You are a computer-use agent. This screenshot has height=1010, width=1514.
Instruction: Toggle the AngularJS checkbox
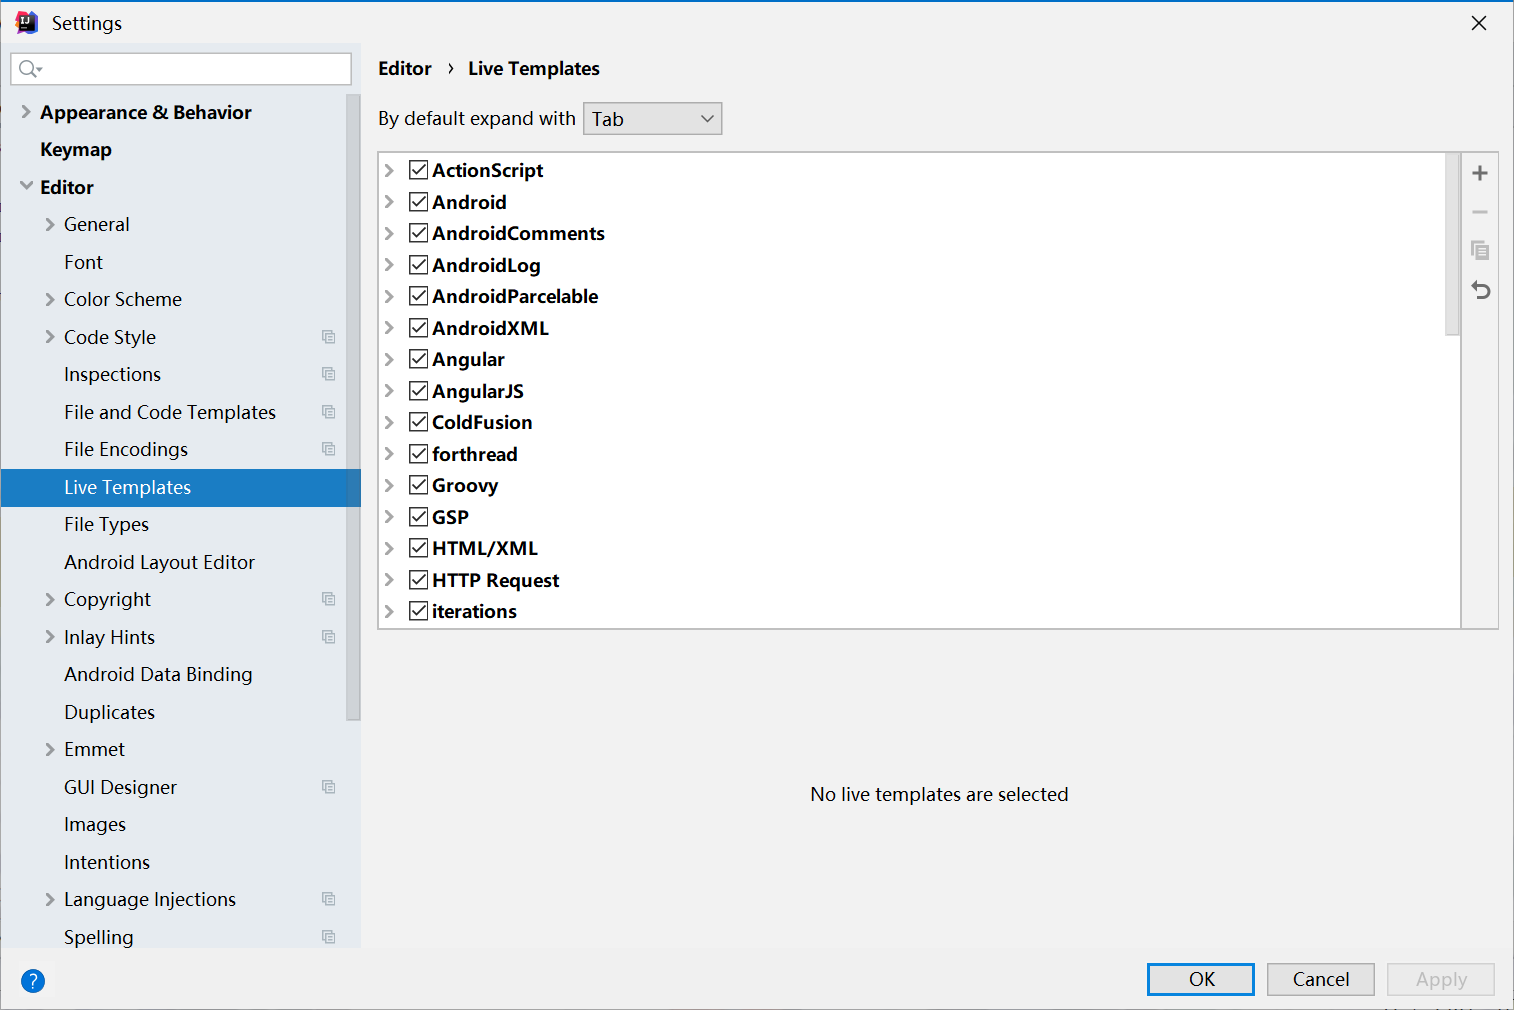(419, 391)
